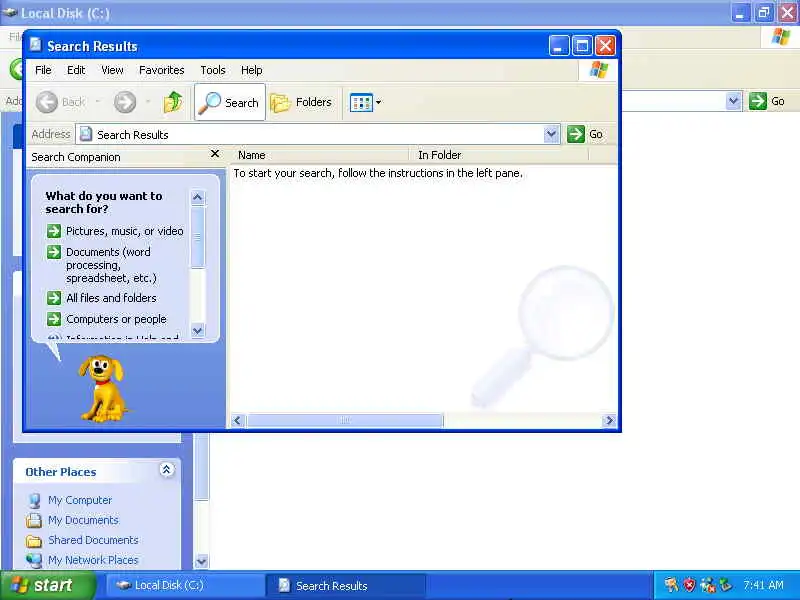Click the My Network Places icon

[34, 560]
